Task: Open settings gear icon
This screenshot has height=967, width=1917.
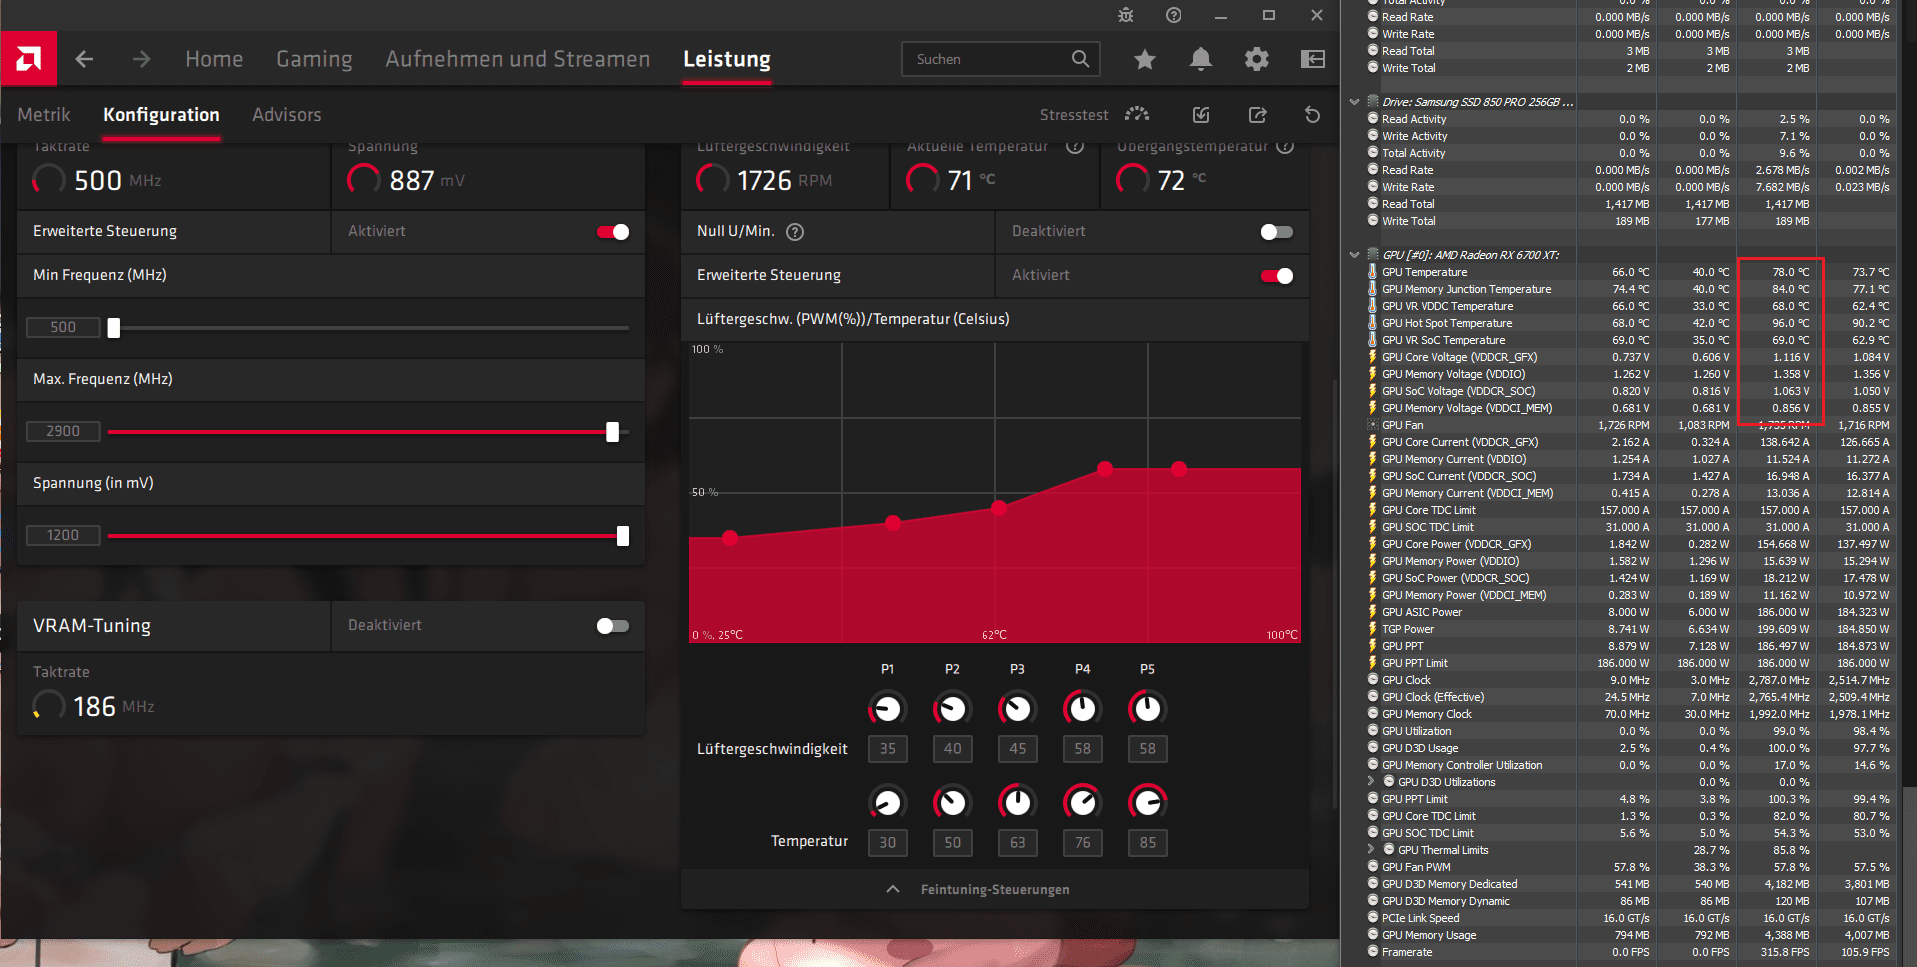Action: (x=1257, y=59)
